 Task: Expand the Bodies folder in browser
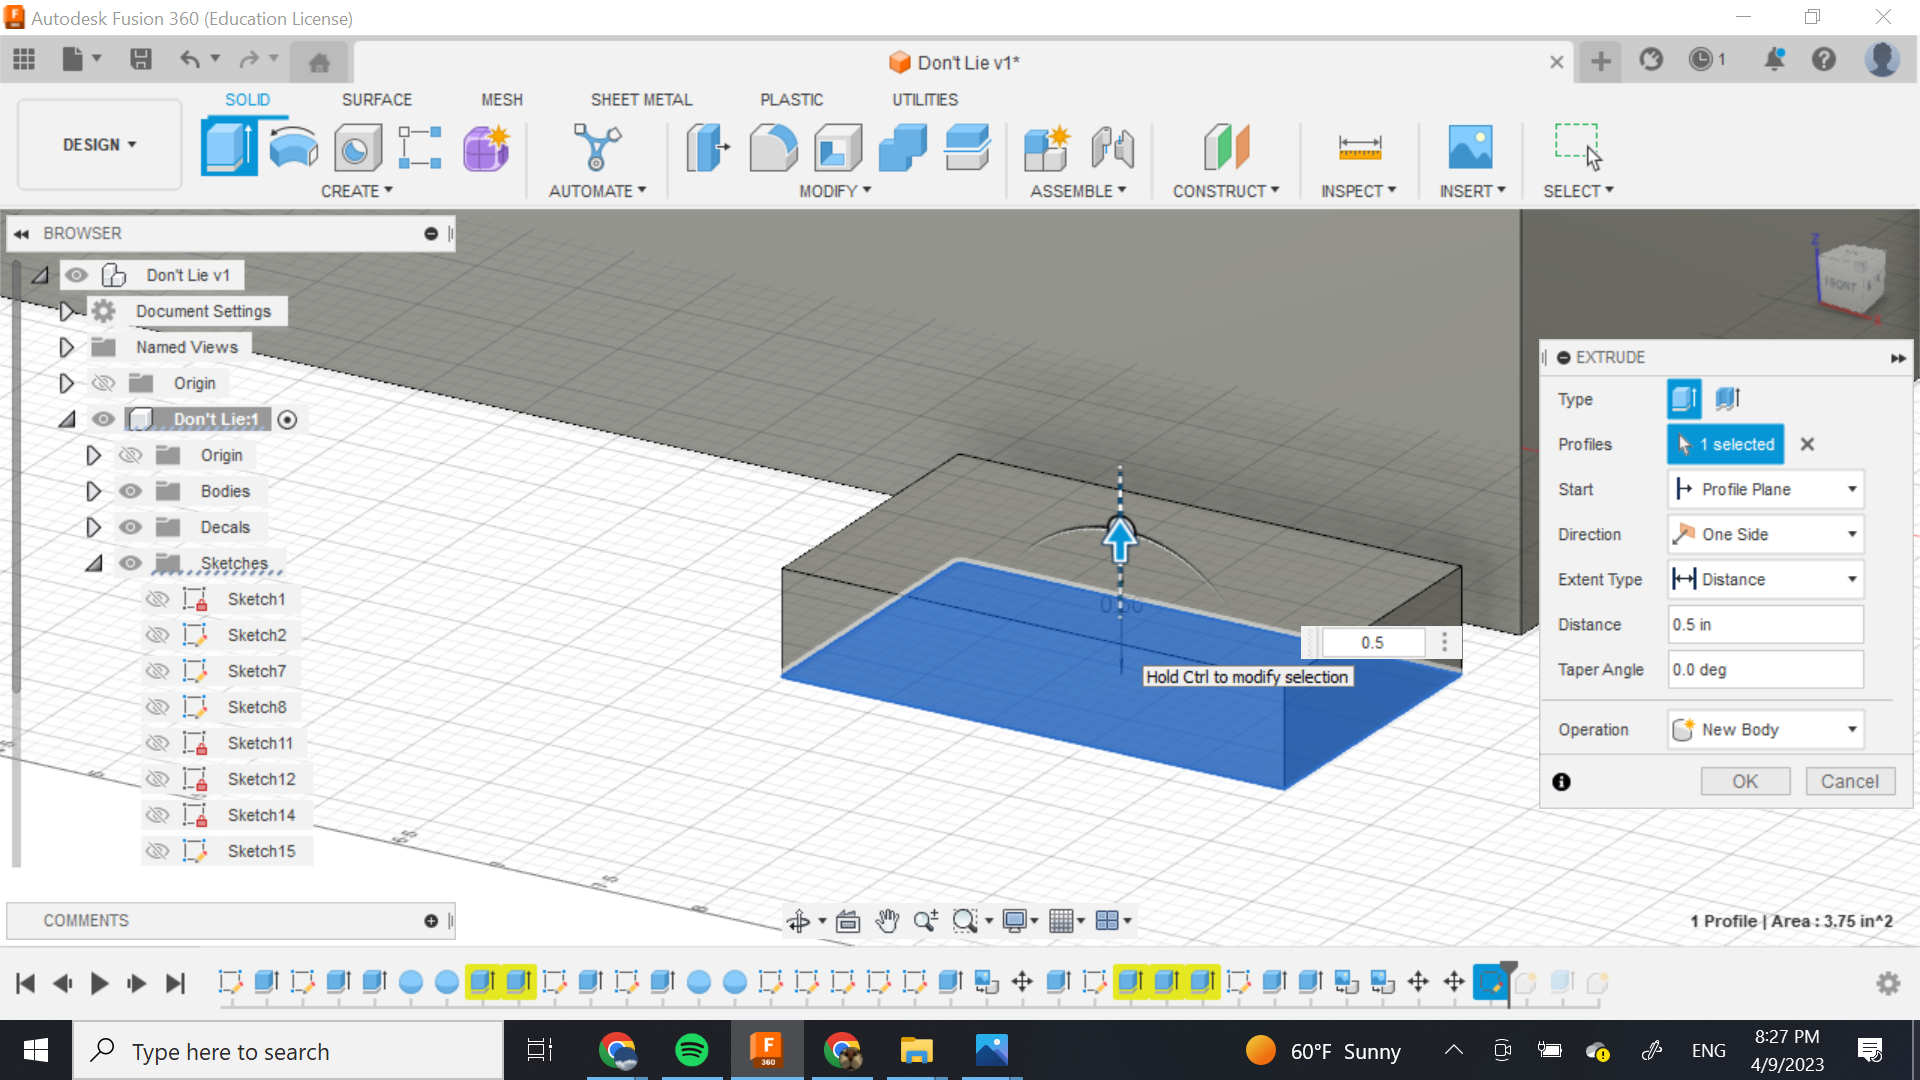[93, 491]
